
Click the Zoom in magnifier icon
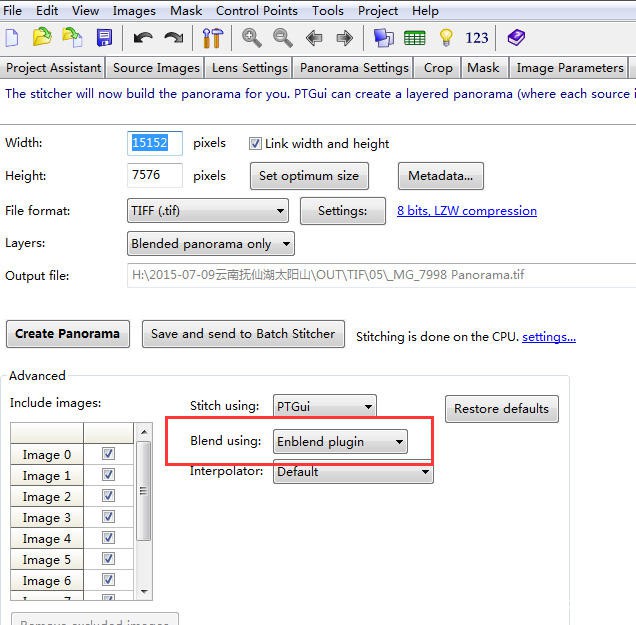252,38
